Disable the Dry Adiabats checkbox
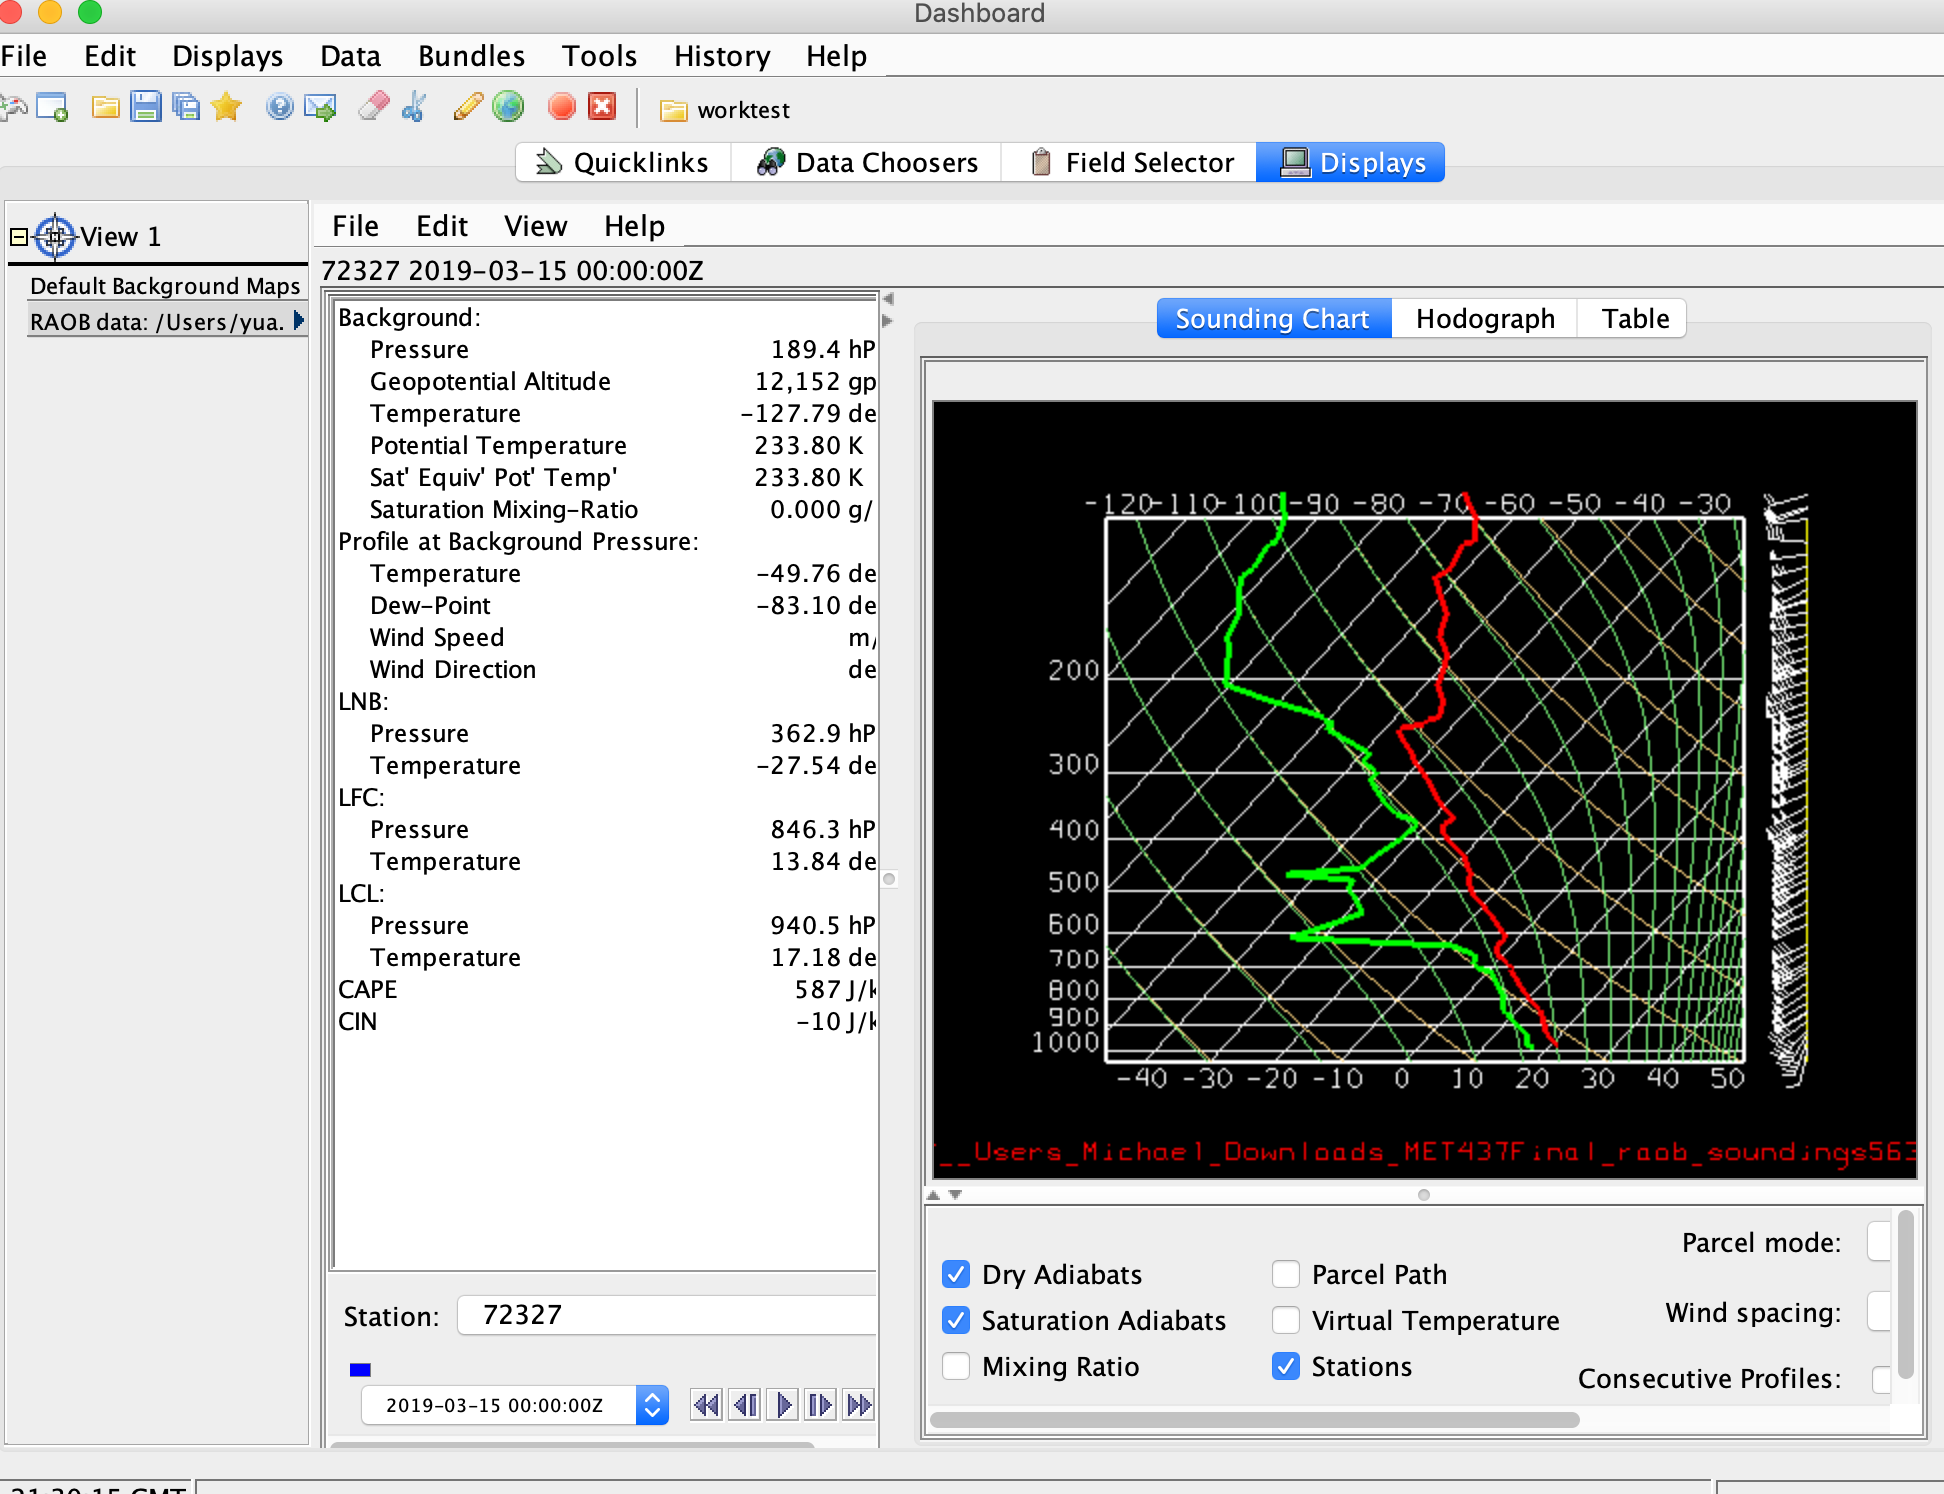Image resolution: width=1944 pixels, height=1494 pixels. (x=956, y=1274)
